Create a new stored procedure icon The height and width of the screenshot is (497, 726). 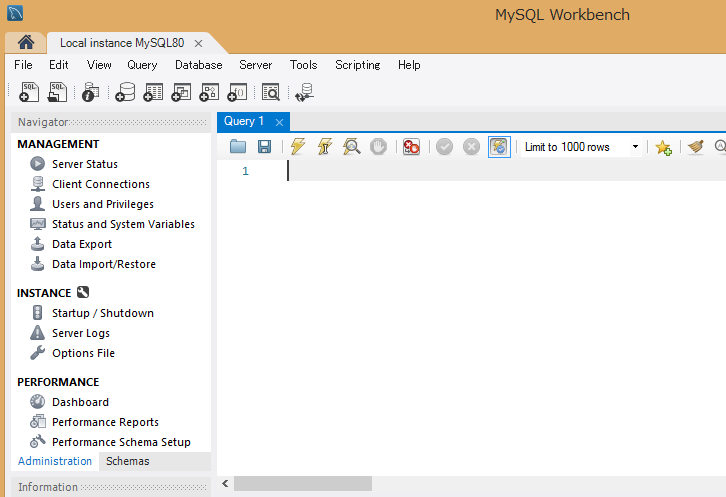point(209,92)
